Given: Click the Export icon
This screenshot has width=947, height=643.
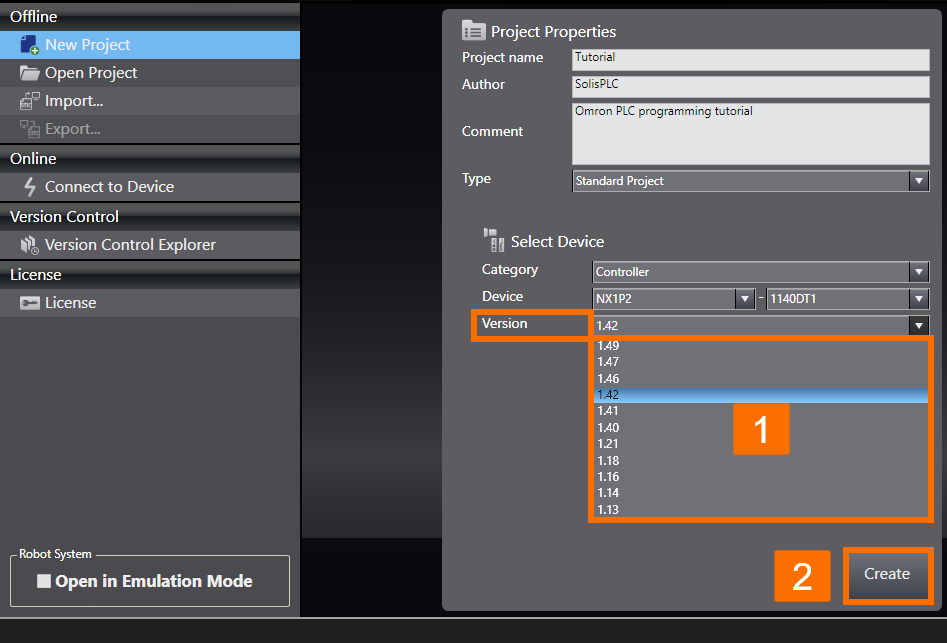Looking at the screenshot, I should coord(28,128).
